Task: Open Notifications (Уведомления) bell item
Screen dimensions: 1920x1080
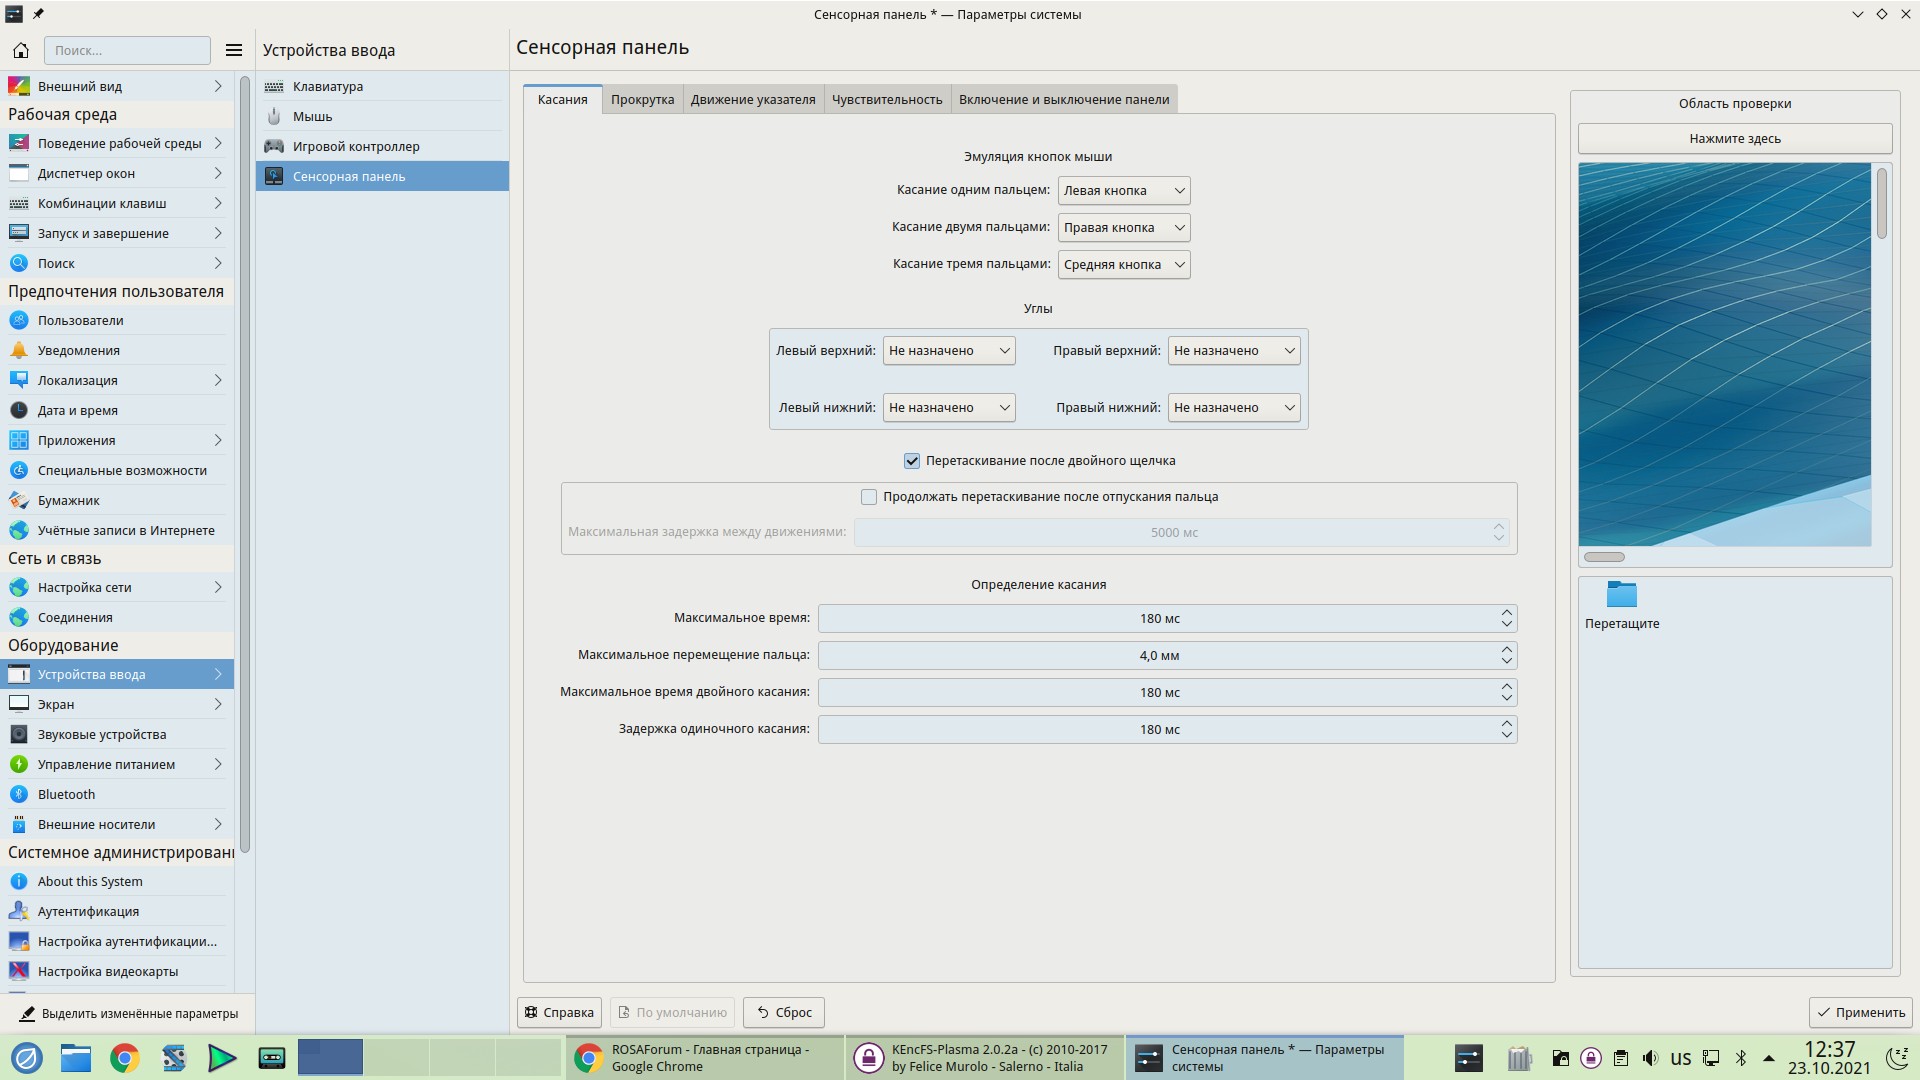Action: click(x=78, y=350)
